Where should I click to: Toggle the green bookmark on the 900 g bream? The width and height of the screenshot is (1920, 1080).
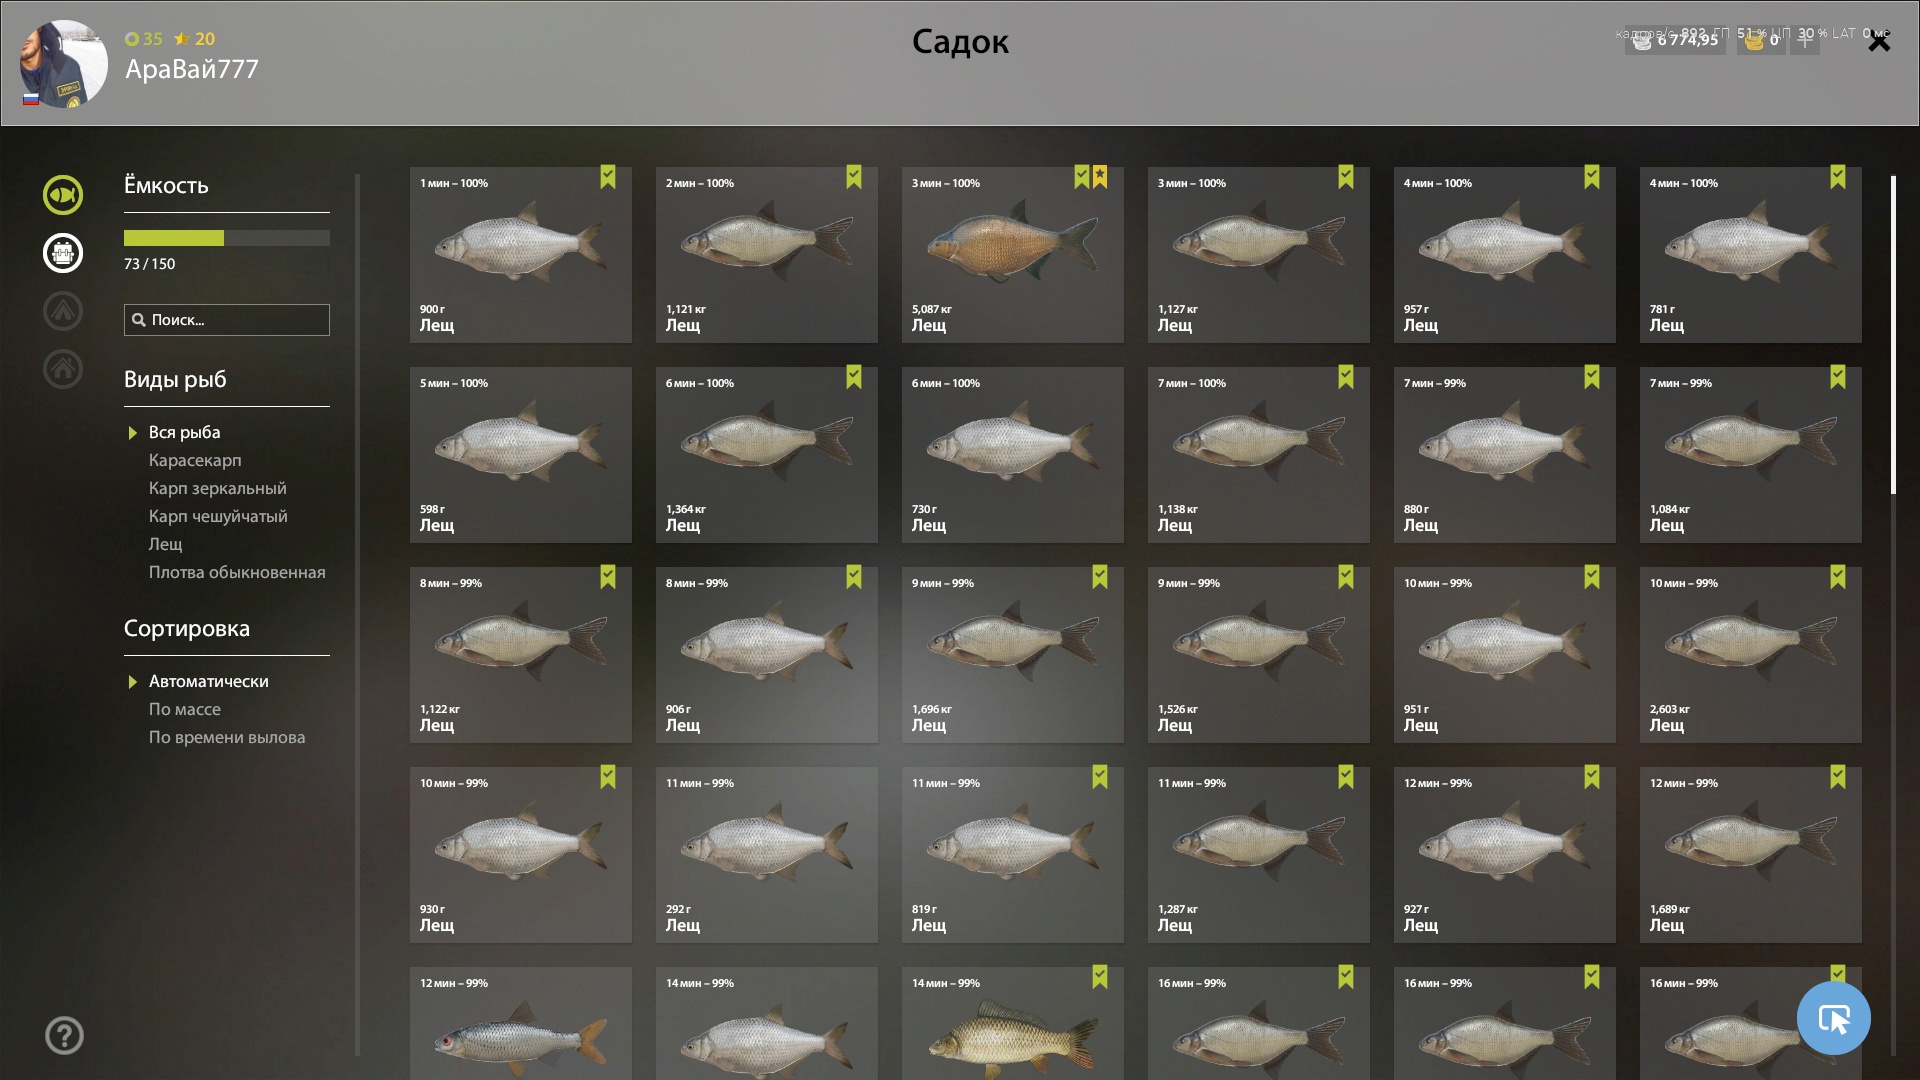point(608,177)
